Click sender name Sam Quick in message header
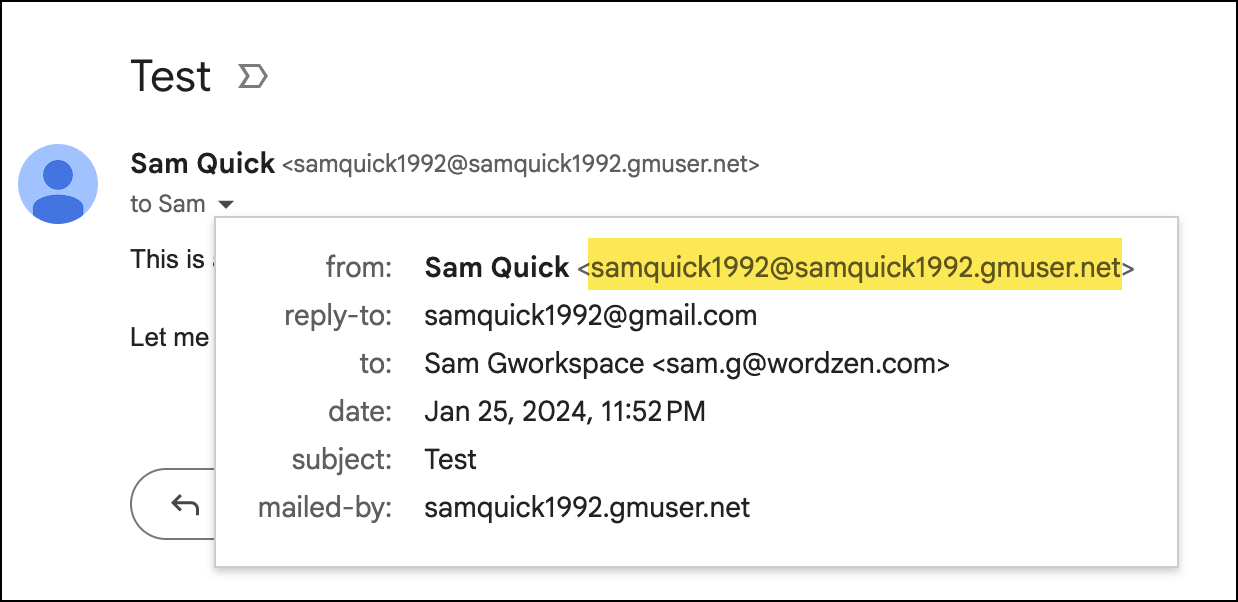Screen dimensions: 1238x602 click(x=203, y=163)
